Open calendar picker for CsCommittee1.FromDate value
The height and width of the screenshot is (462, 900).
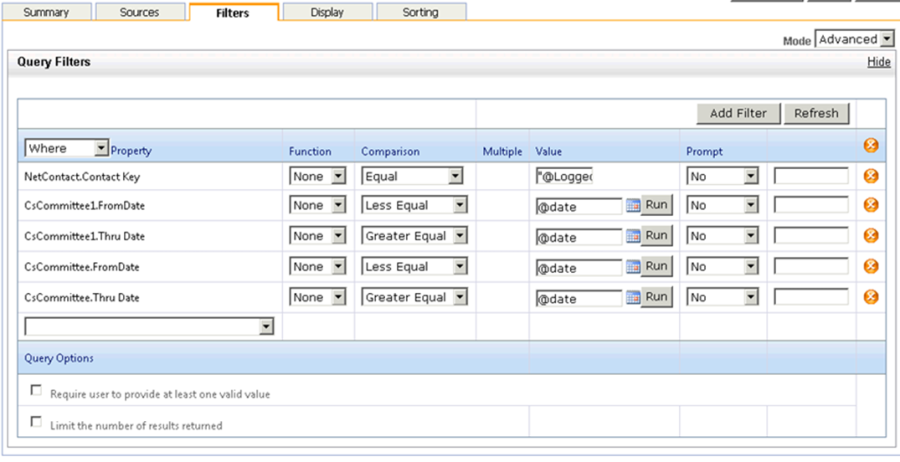point(632,206)
